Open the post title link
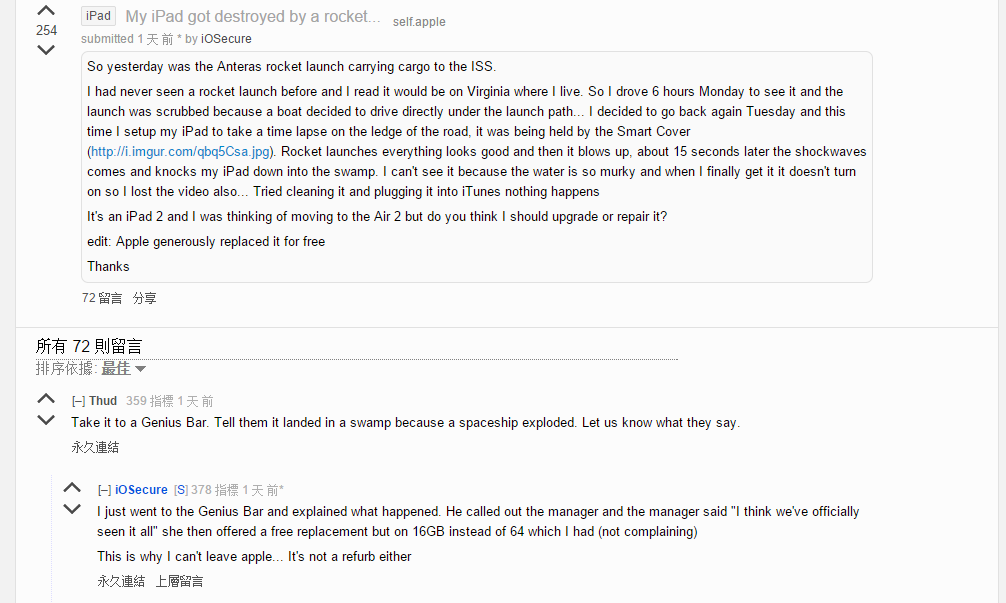 [x=253, y=17]
